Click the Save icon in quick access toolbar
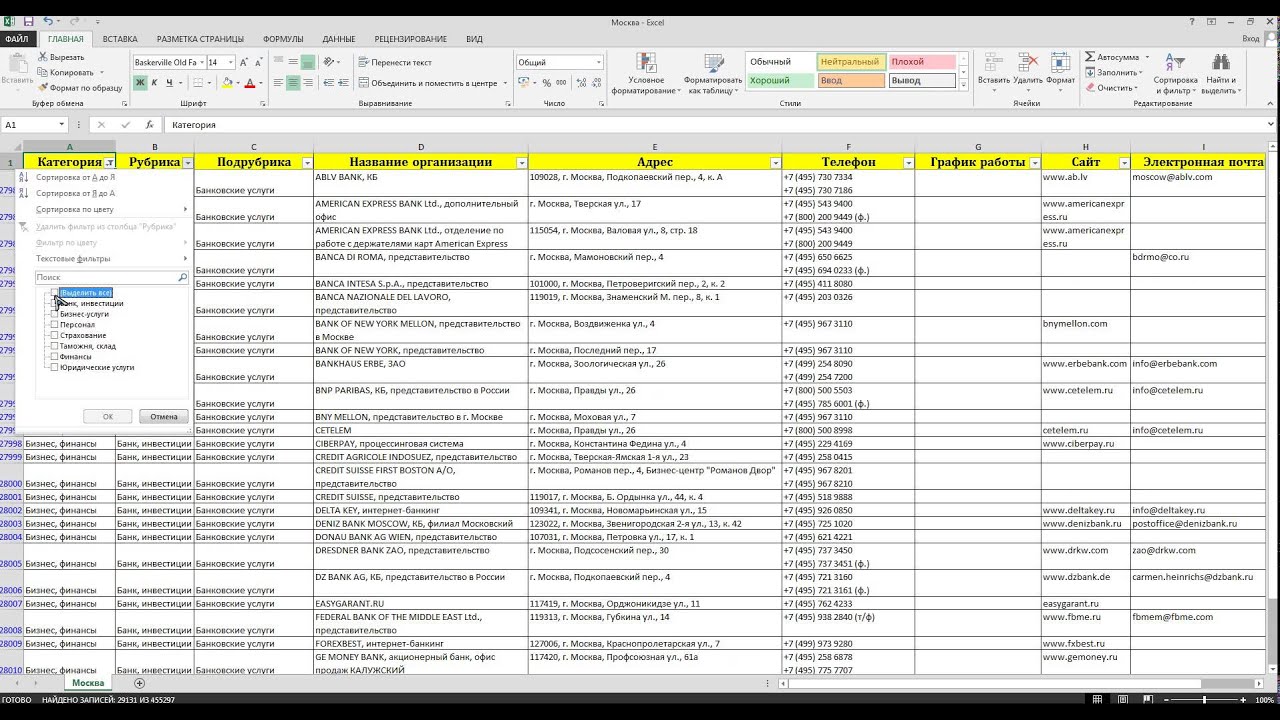This screenshot has height=720, width=1280. tap(28, 21)
